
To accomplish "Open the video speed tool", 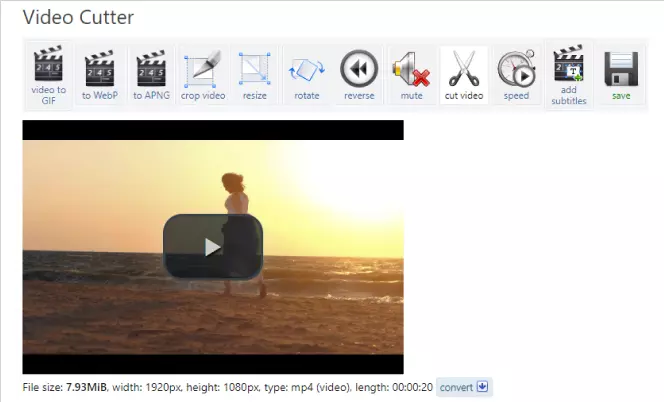I will coord(516,75).
